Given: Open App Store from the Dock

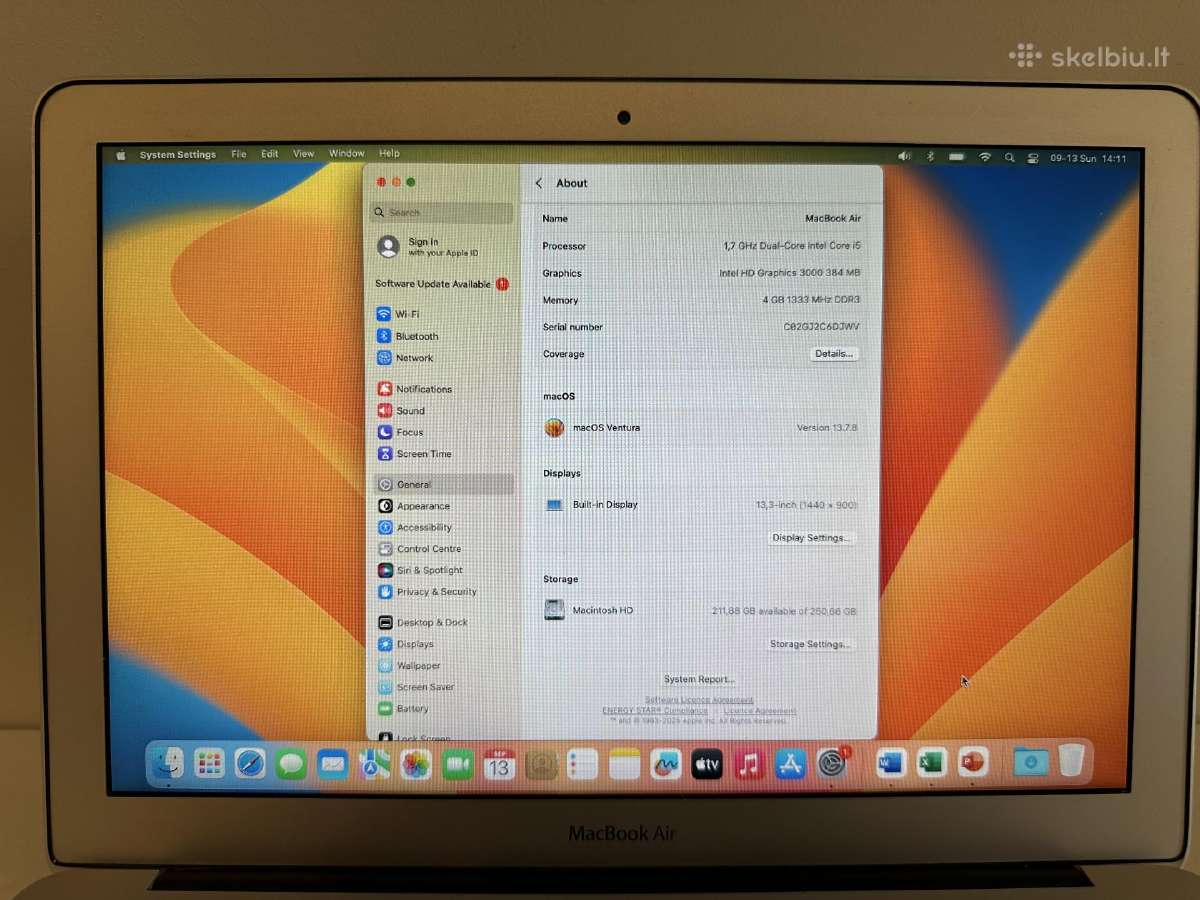Looking at the screenshot, I should click(x=790, y=765).
